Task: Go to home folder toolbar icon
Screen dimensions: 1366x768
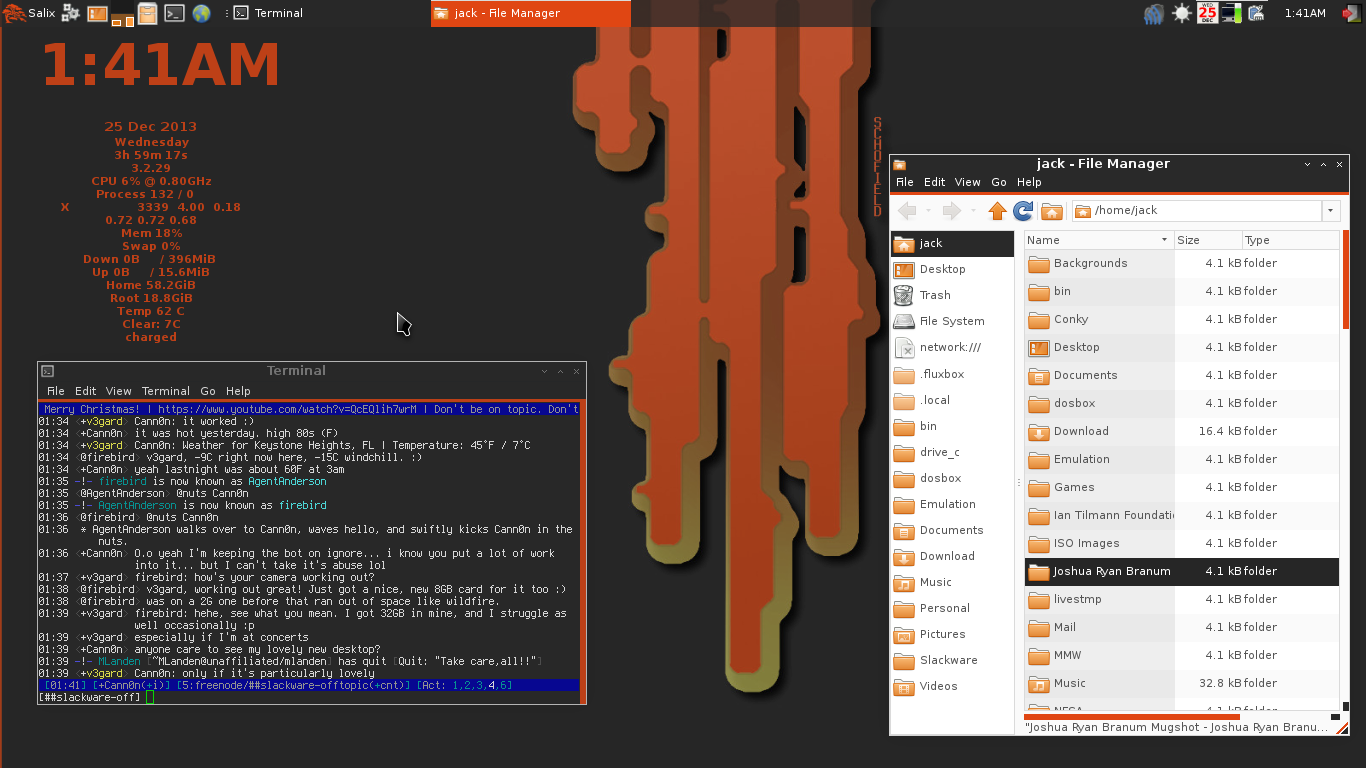Action: tap(1051, 211)
